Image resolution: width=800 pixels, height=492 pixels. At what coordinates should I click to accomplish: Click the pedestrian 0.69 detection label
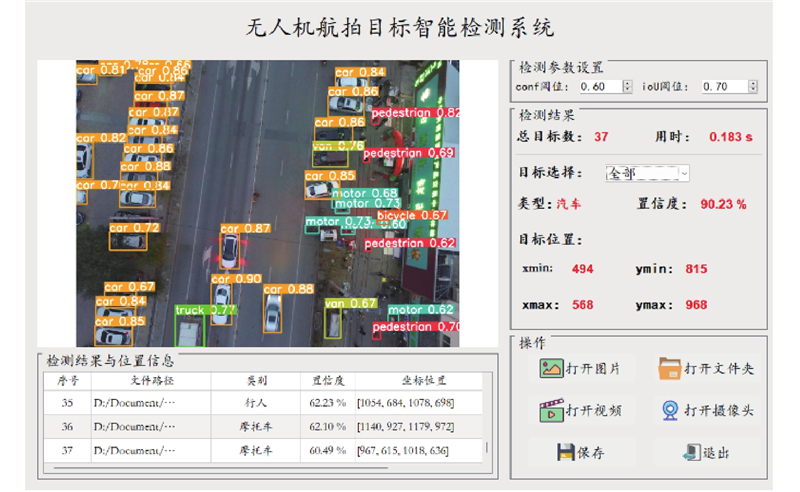(409, 153)
